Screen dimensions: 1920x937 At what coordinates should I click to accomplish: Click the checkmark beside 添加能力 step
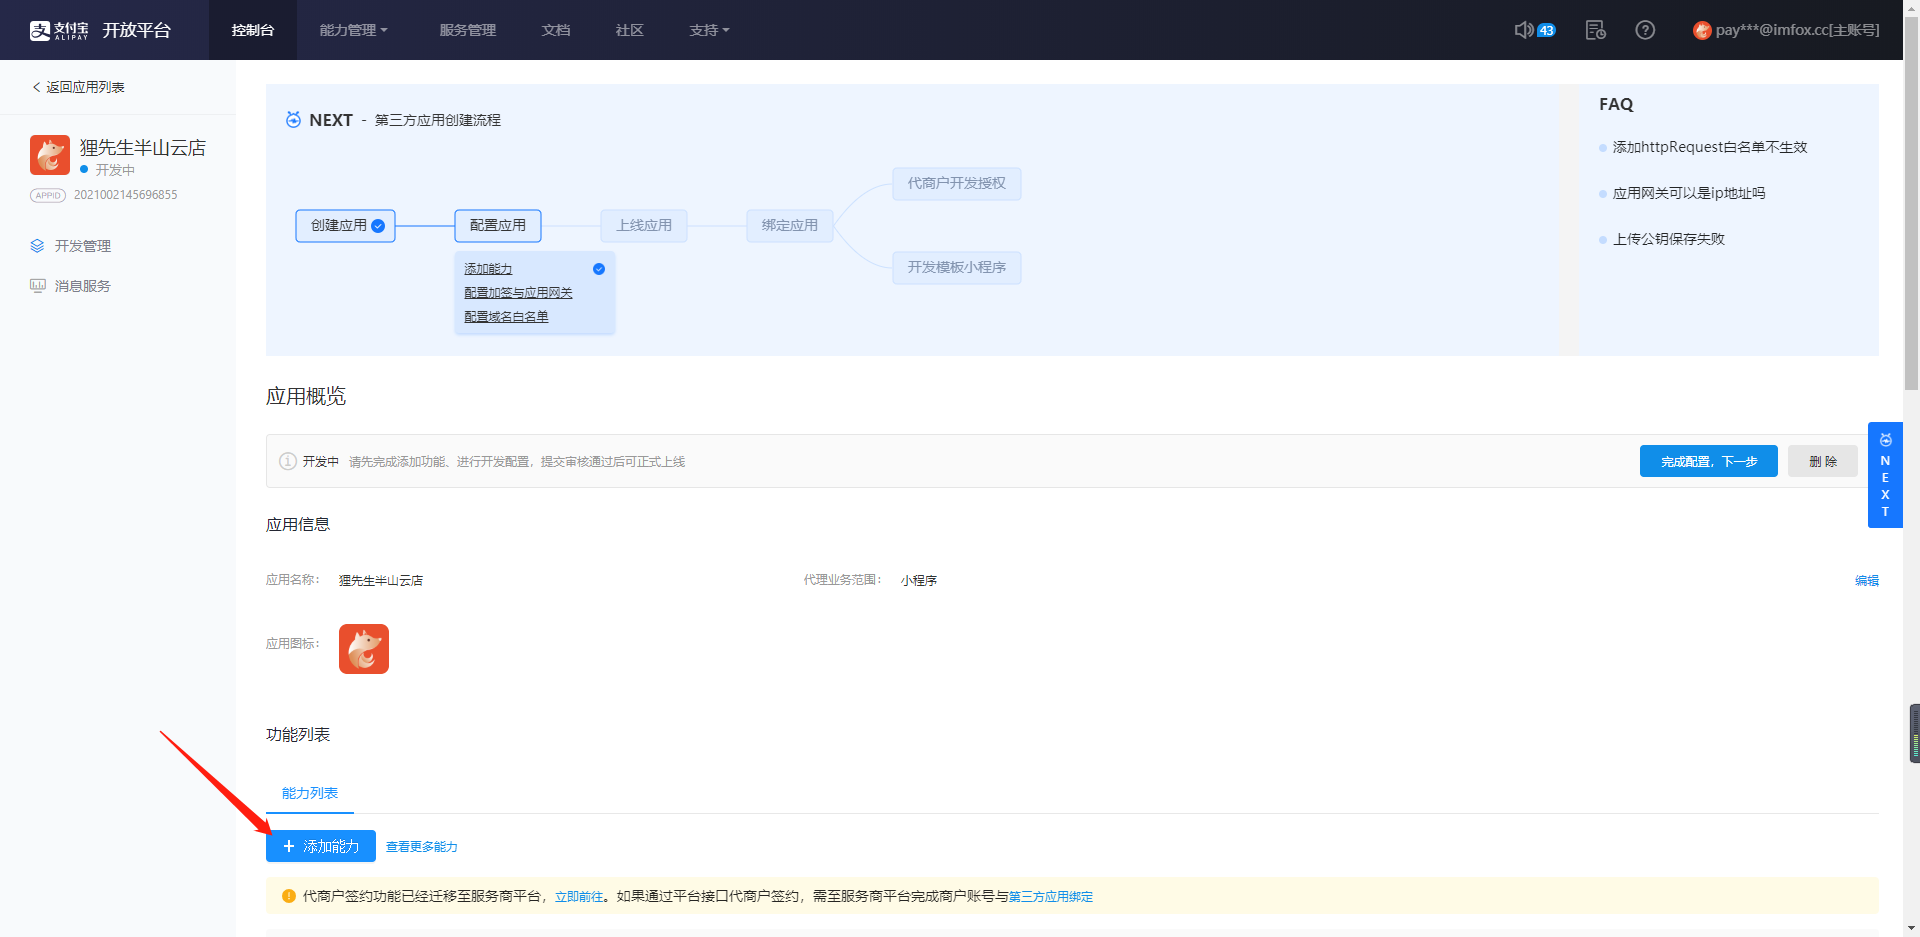(x=599, y=269)
